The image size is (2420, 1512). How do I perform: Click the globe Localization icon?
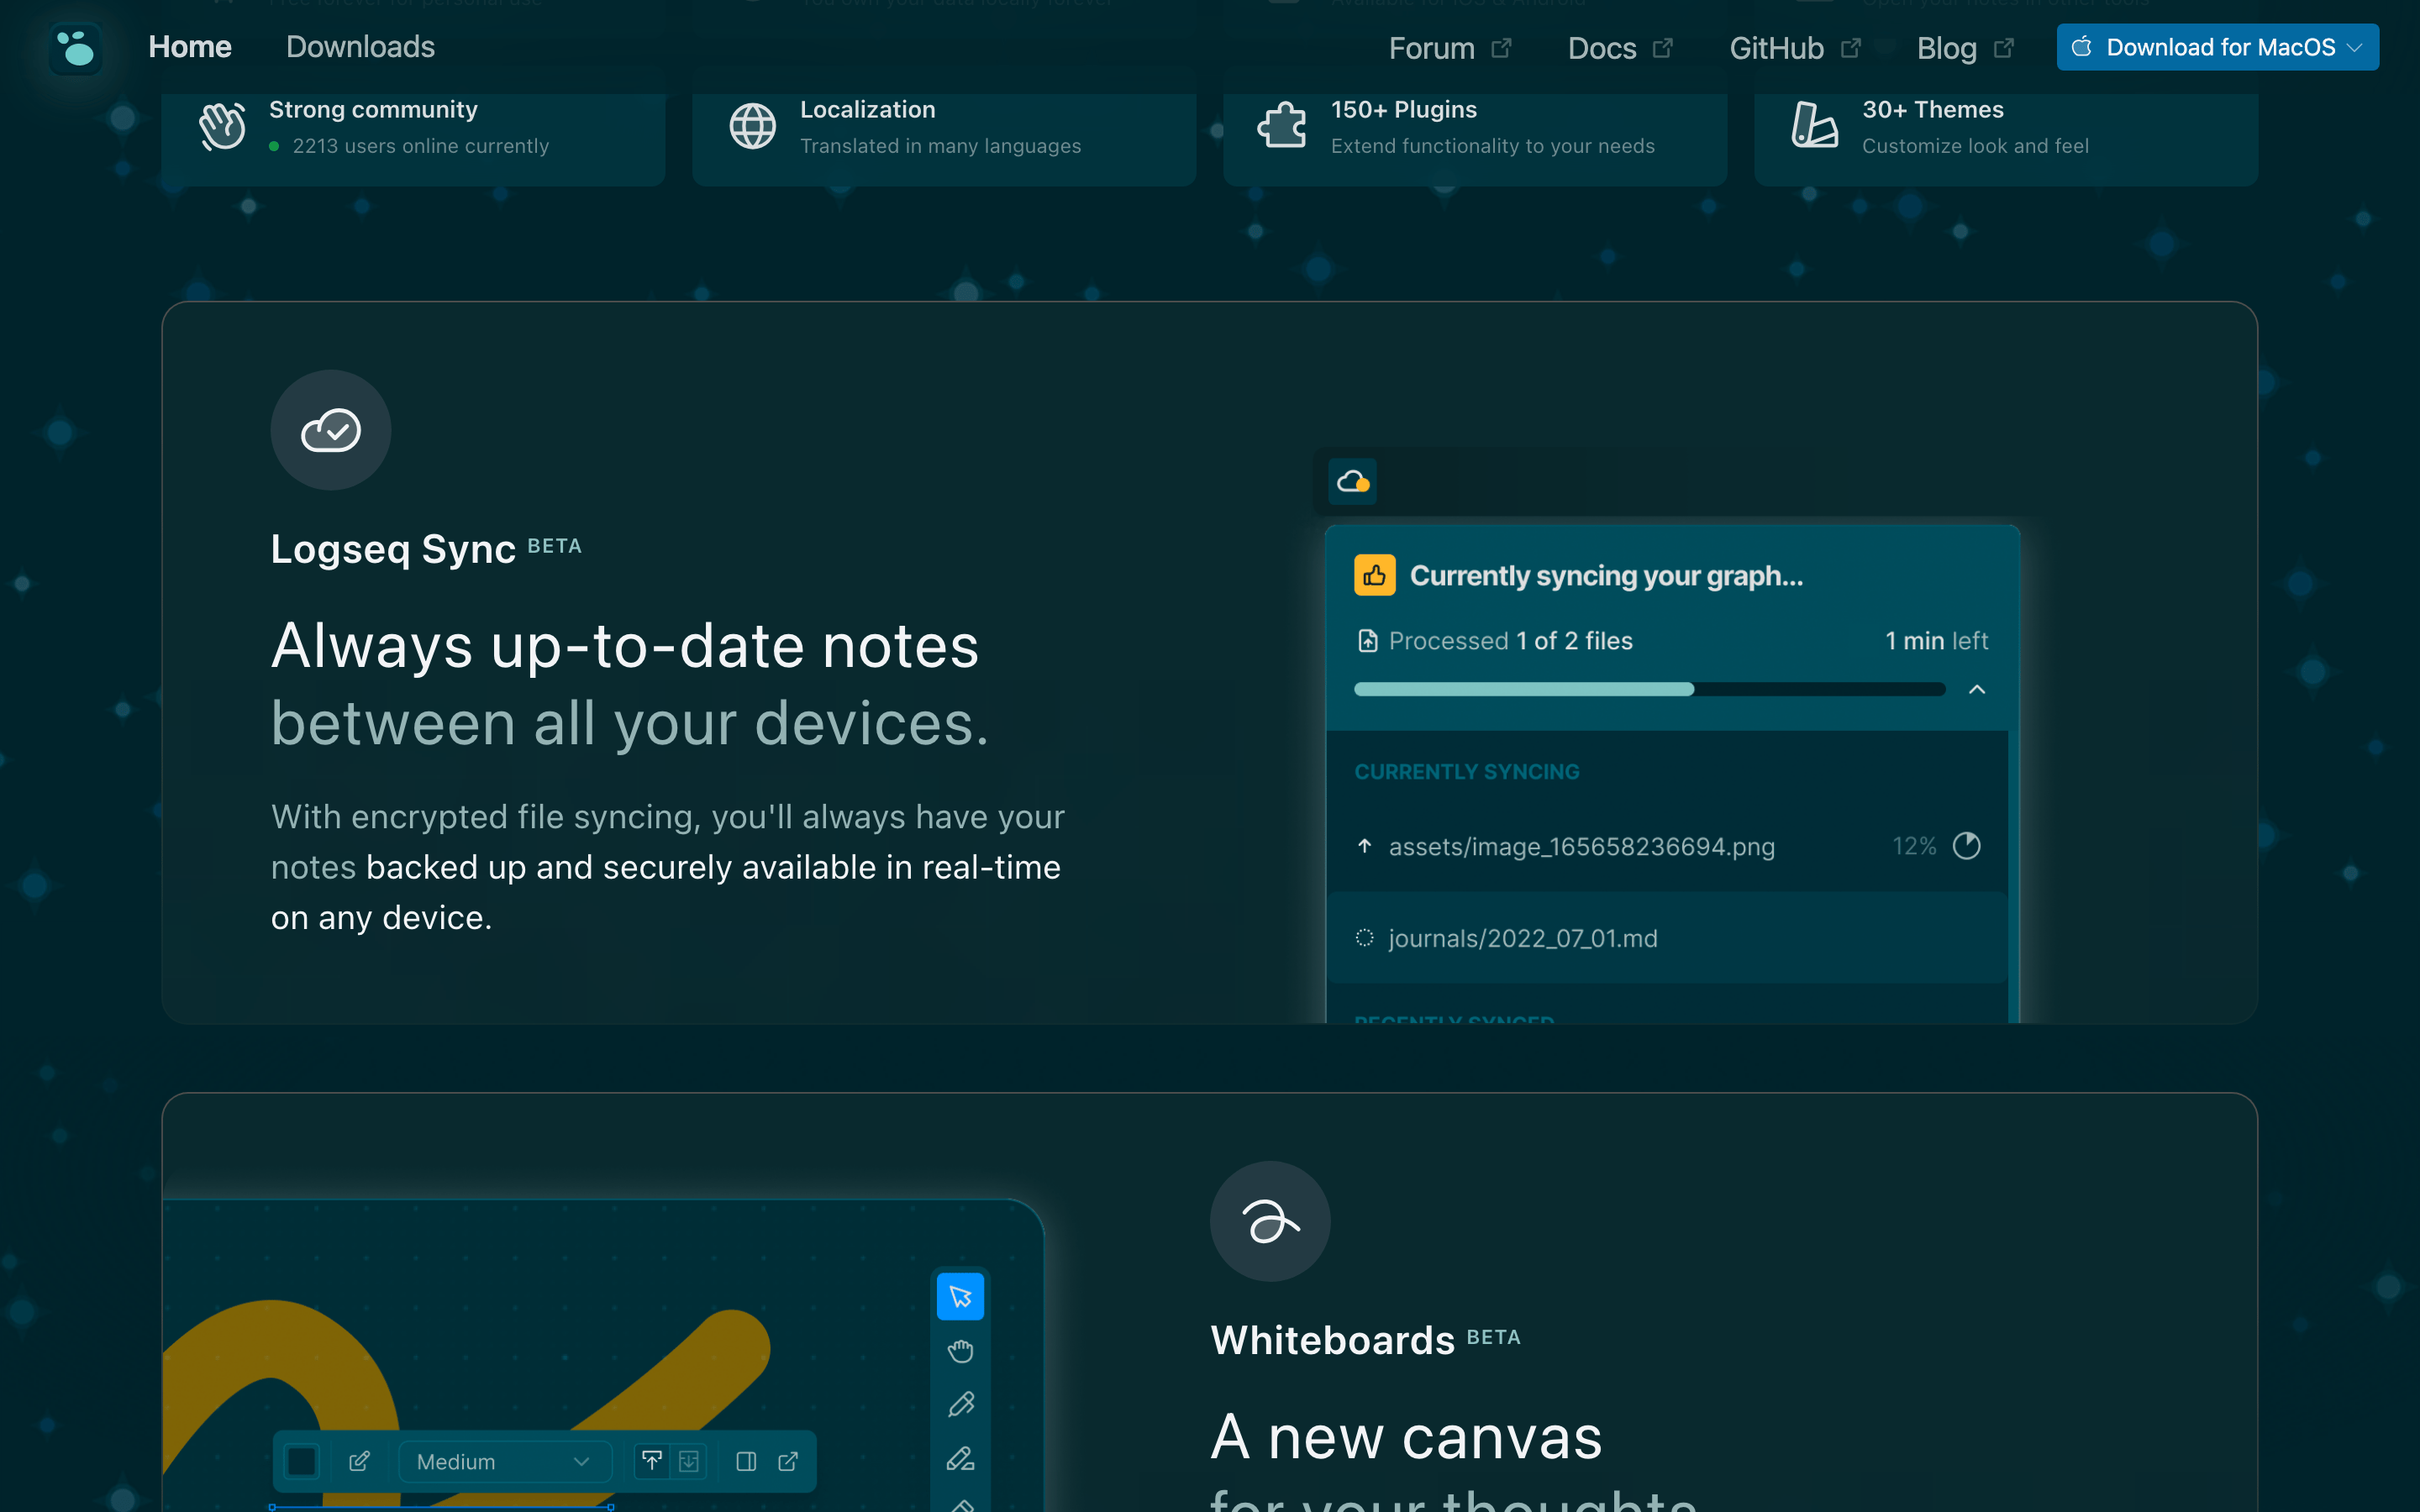point(752,127)
